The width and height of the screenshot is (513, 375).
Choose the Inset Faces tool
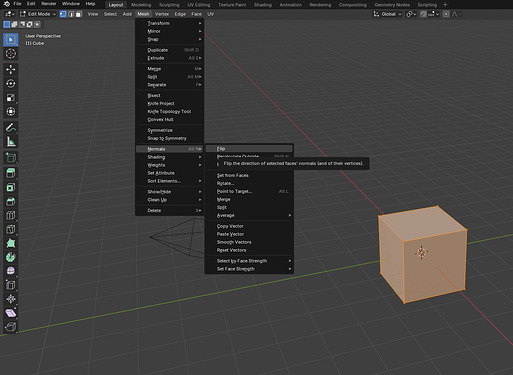tap(11, 187)
